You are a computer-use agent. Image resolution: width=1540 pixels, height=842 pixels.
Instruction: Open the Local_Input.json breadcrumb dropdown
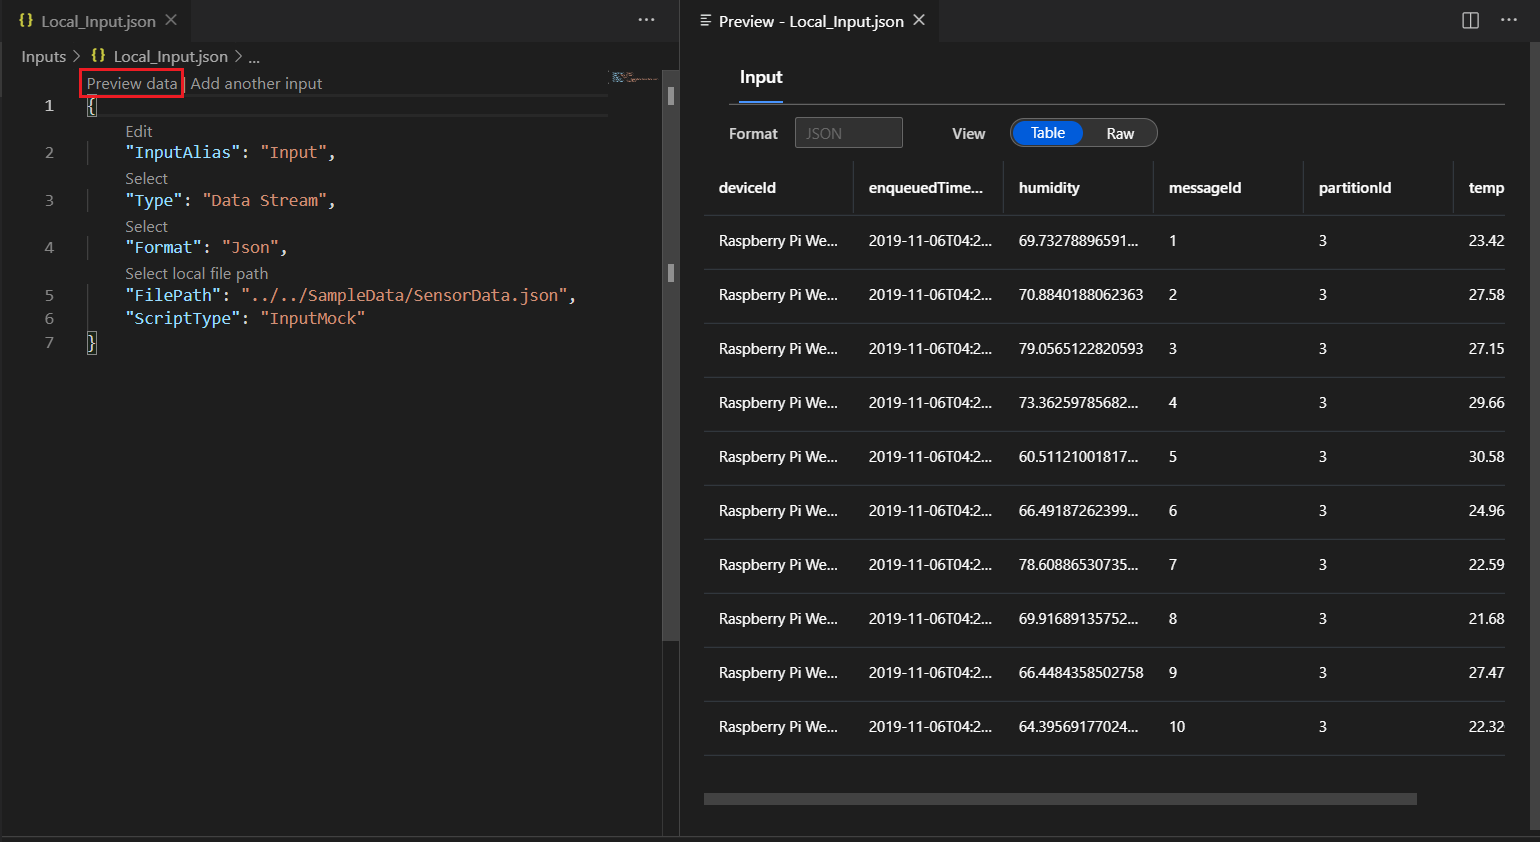click(169, 56)
